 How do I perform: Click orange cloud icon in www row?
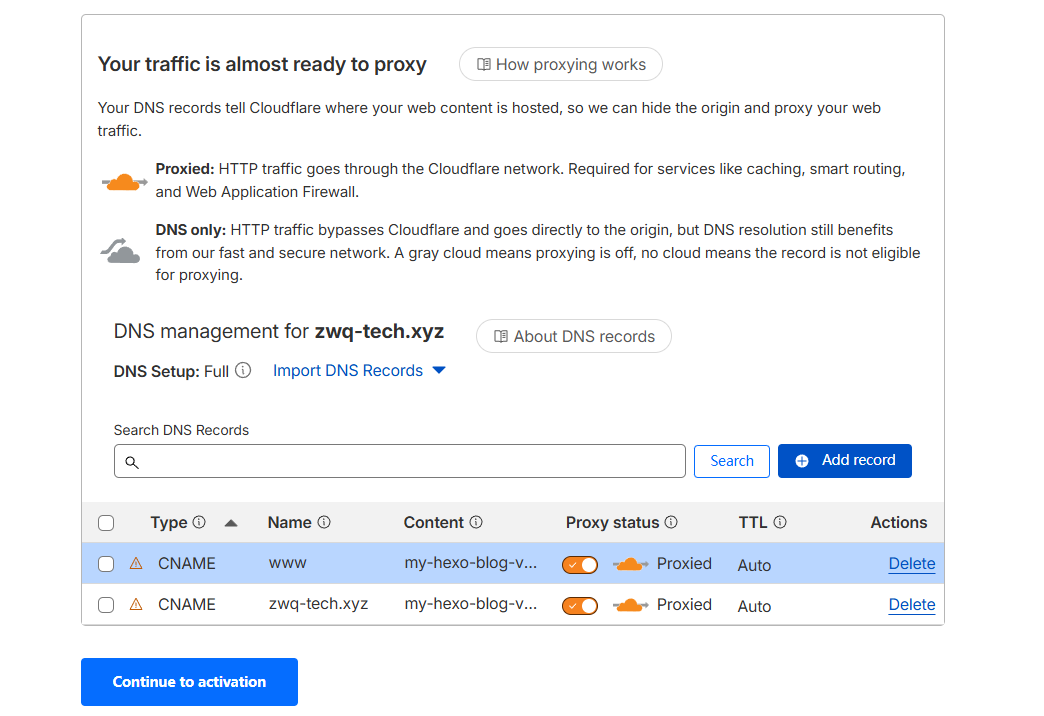630,564
